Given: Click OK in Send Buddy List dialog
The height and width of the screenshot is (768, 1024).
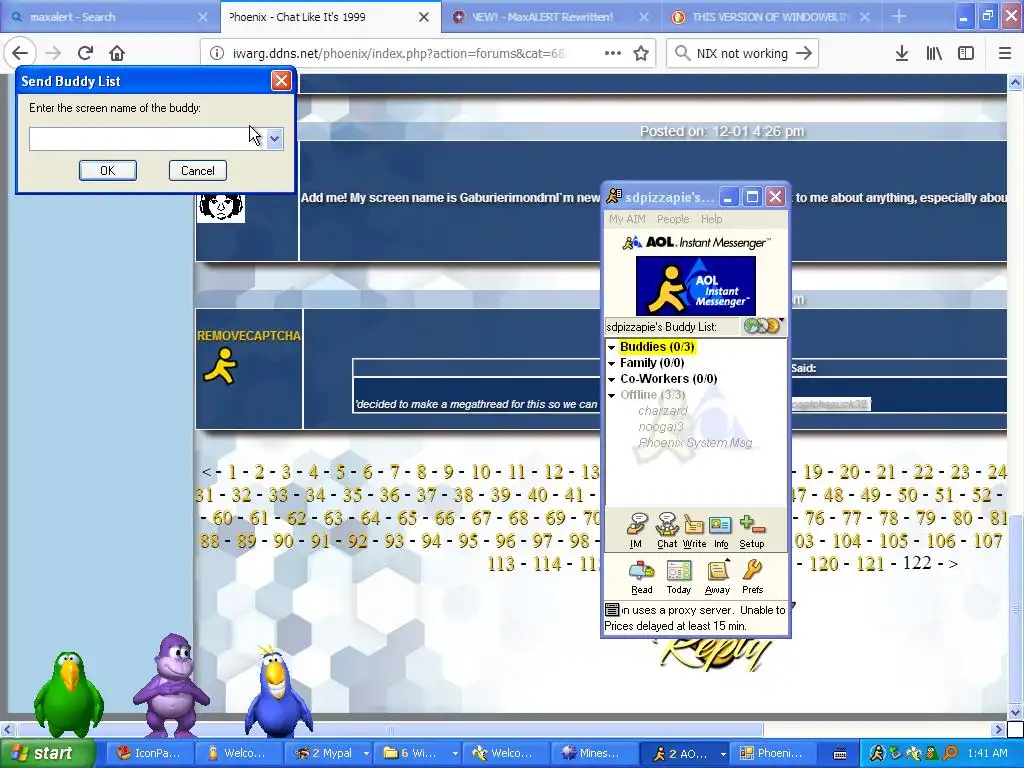Looking at the screenshot, I should pyautogui.click(x=108, y=170).
